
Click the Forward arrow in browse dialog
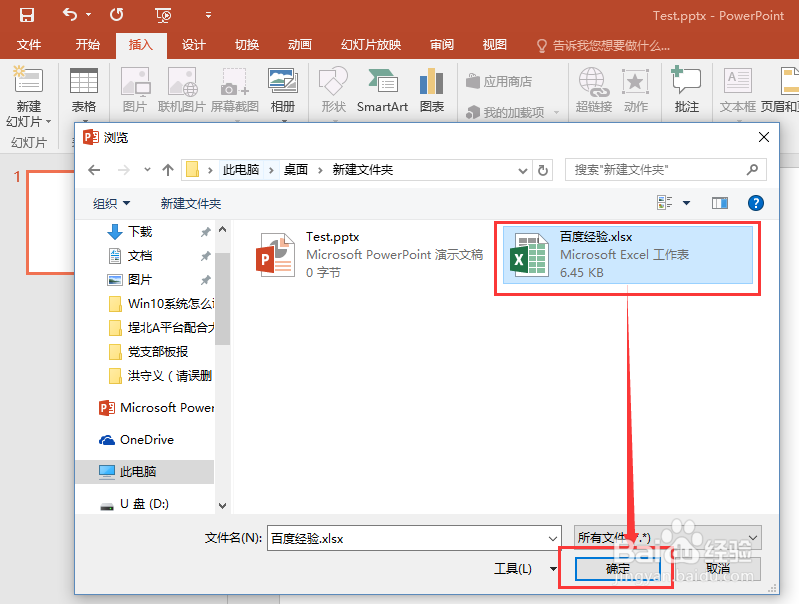(123, 170)
